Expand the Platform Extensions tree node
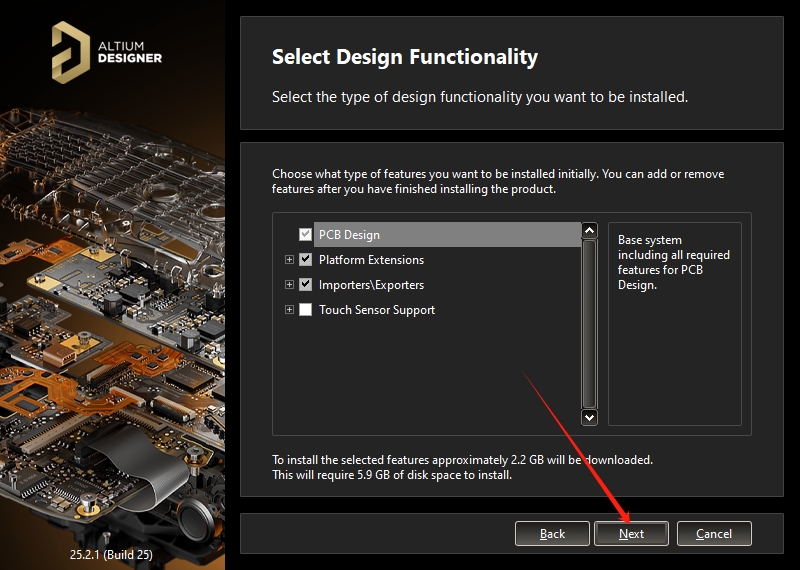 point(290,260)
